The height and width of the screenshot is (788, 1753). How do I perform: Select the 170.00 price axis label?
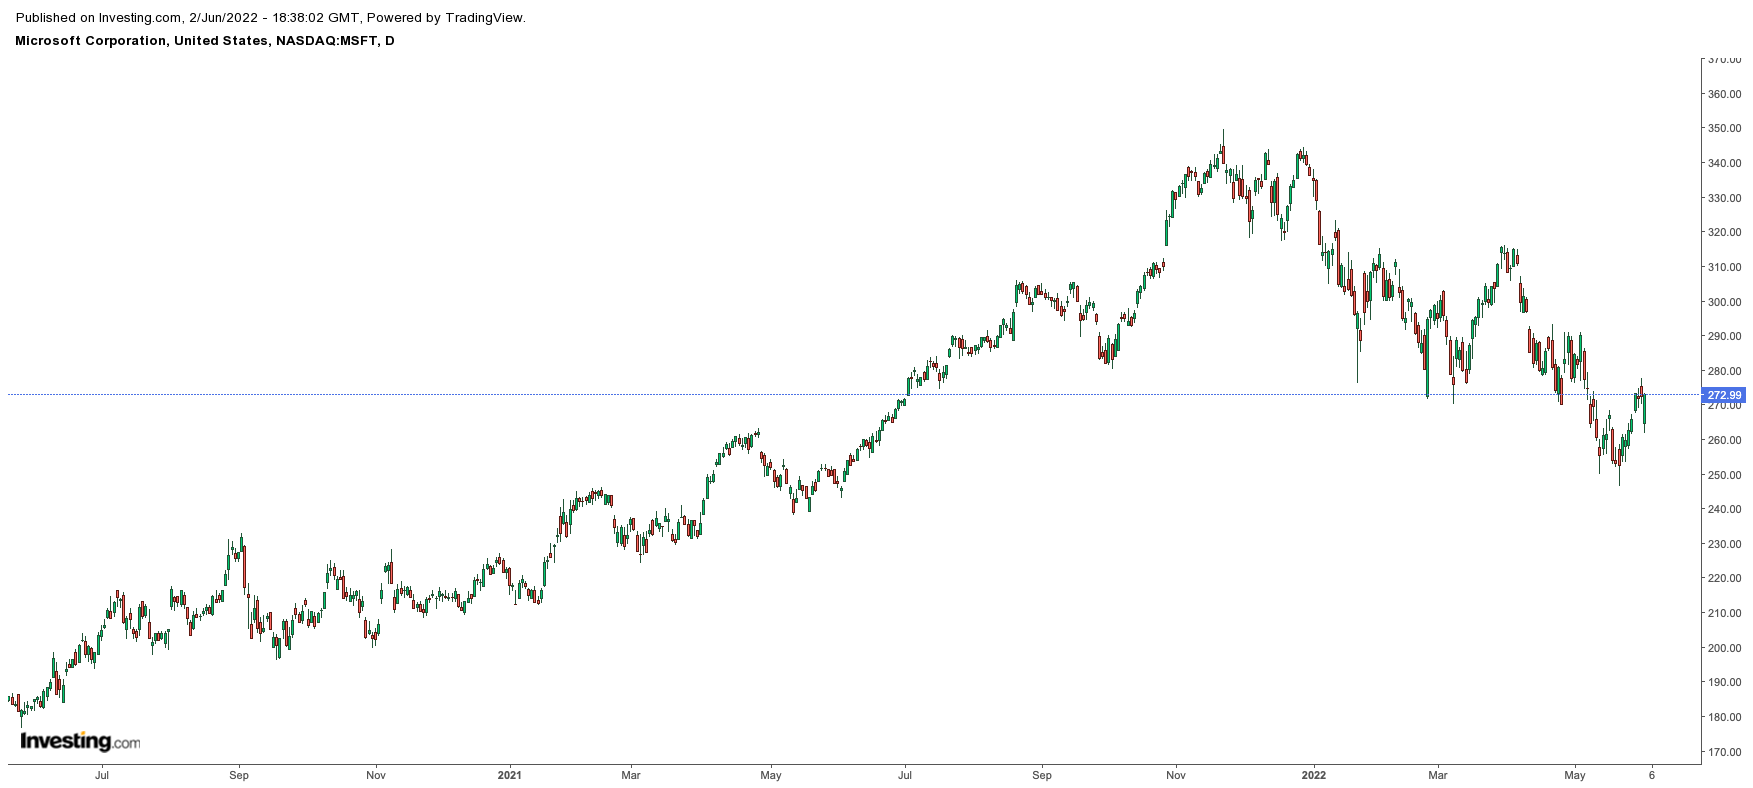pyautogui.click(x=1725, y=752)
